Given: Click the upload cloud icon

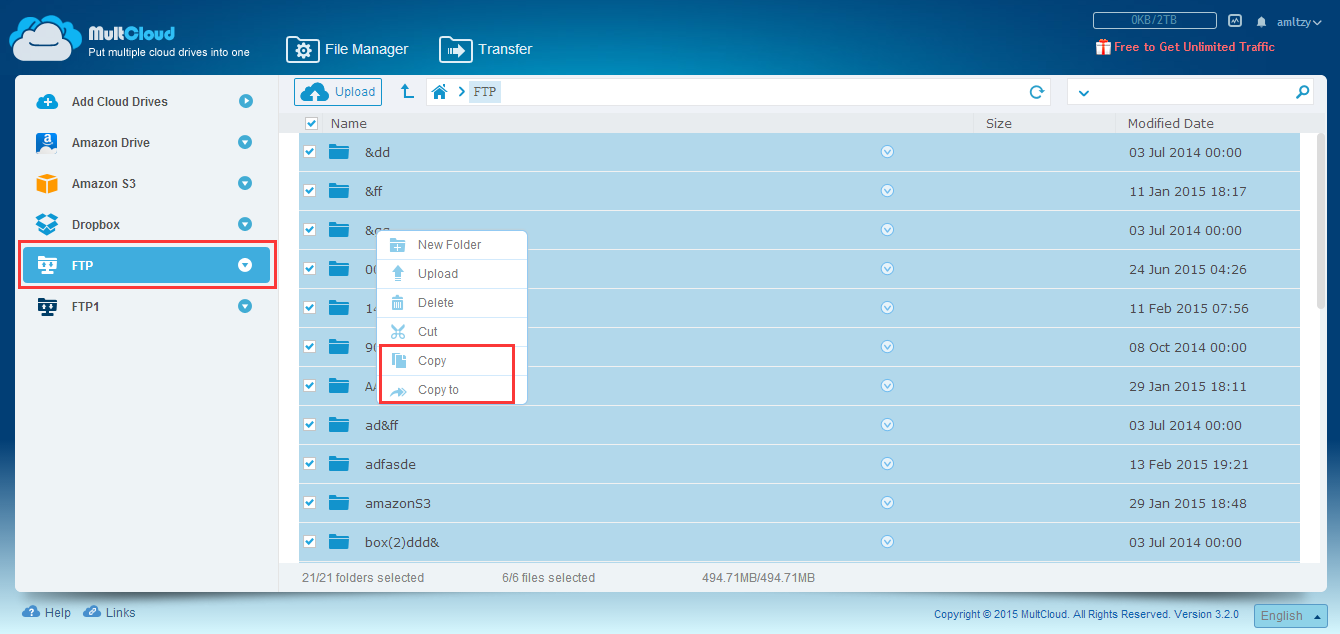Looking at the screenshot, I should coord(315,92).
